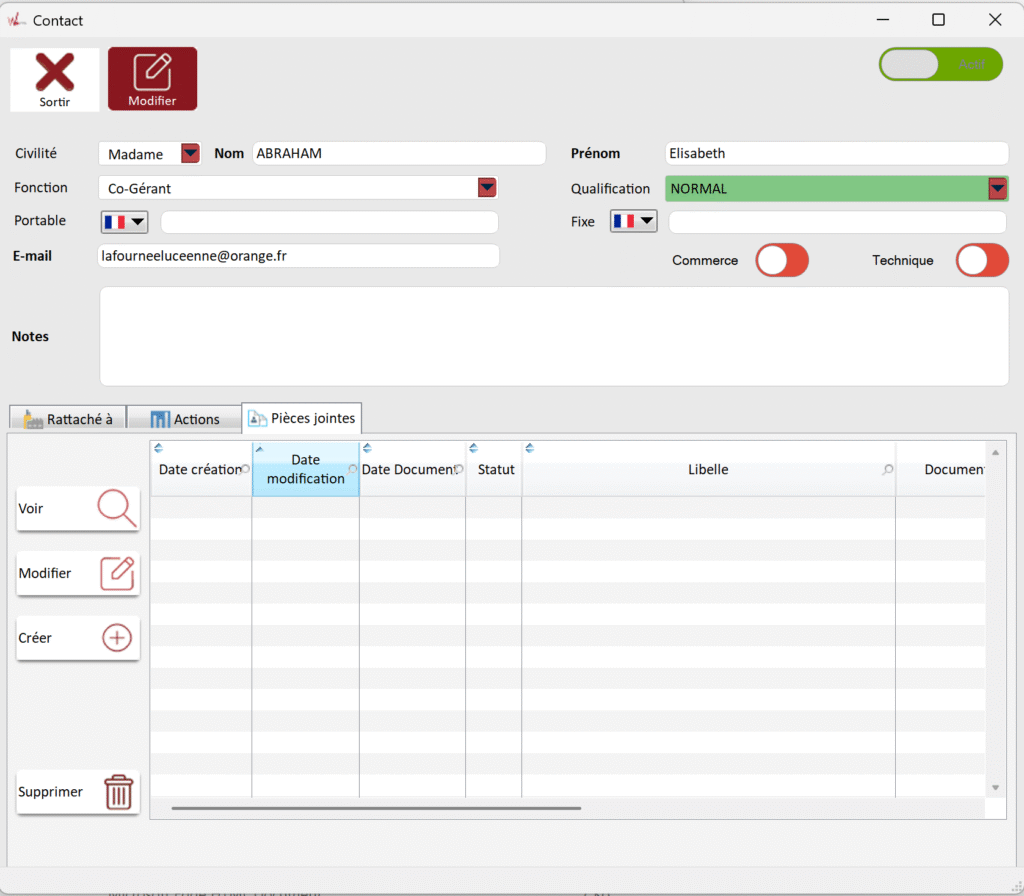1024x896 pixels.
Task: Click the Voir magnifying glass icon
Action: click(x=117, y=508)
